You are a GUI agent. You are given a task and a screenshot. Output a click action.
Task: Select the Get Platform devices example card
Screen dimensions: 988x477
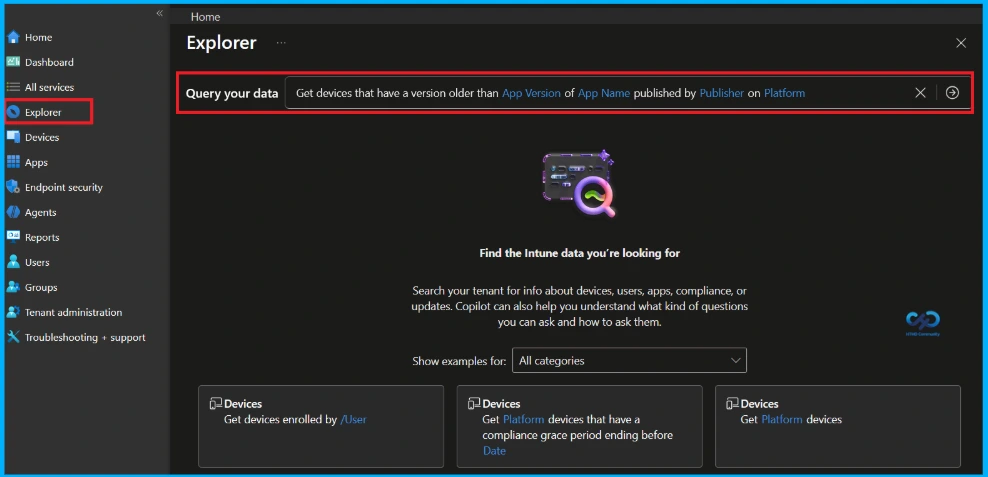(x=837, y=426)
